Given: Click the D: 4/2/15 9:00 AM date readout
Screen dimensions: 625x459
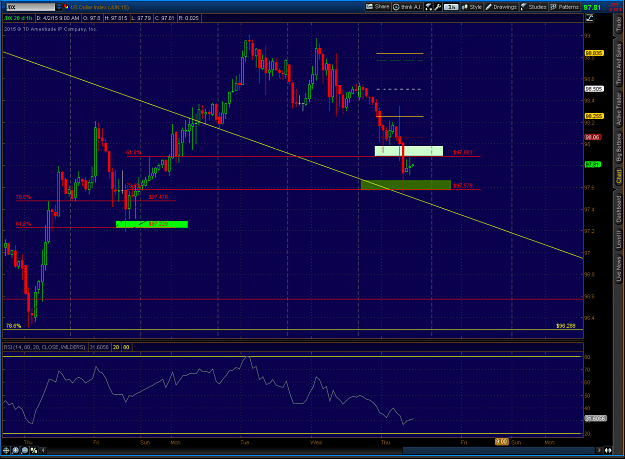Looking at the screenshot, I should point(58,18).
